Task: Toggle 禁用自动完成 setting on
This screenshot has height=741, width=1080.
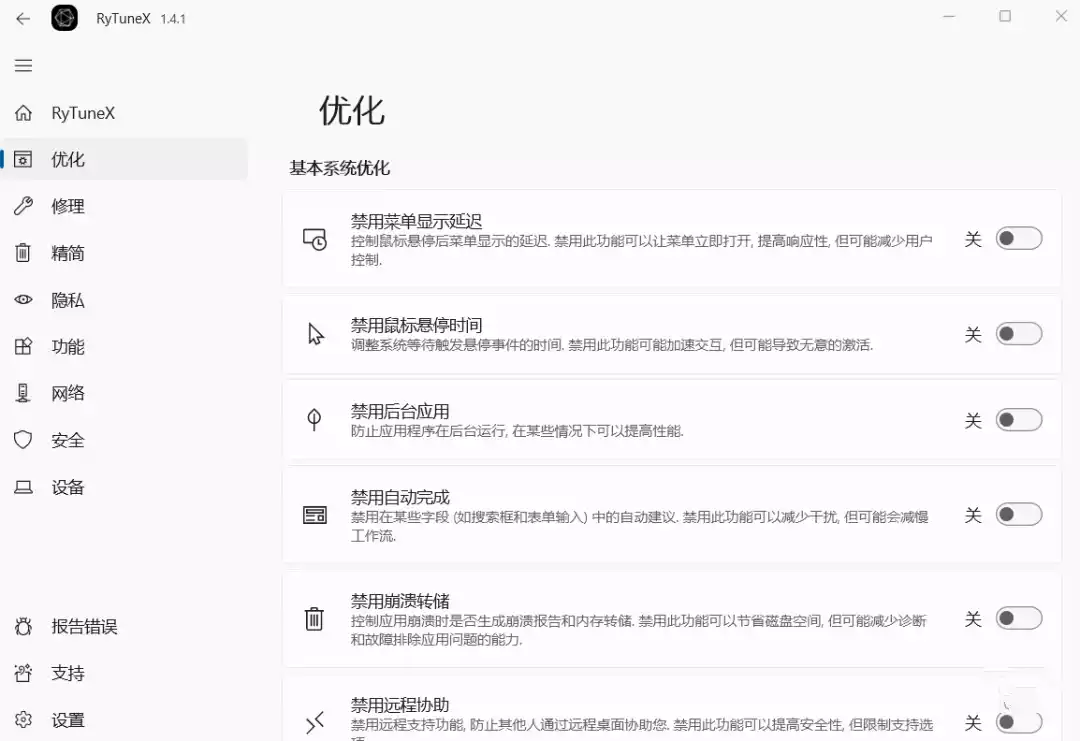Action: 1018,513
